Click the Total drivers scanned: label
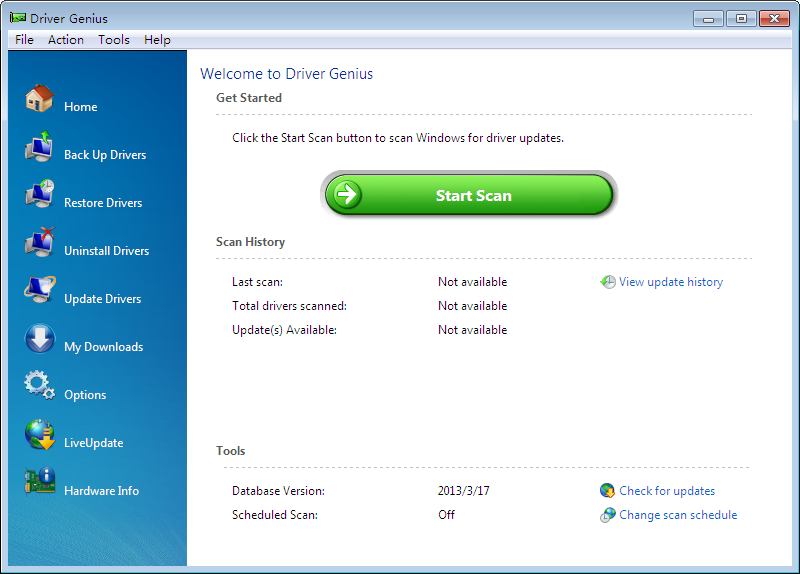This screenshot has width=800, height=574. pos(289,306)
